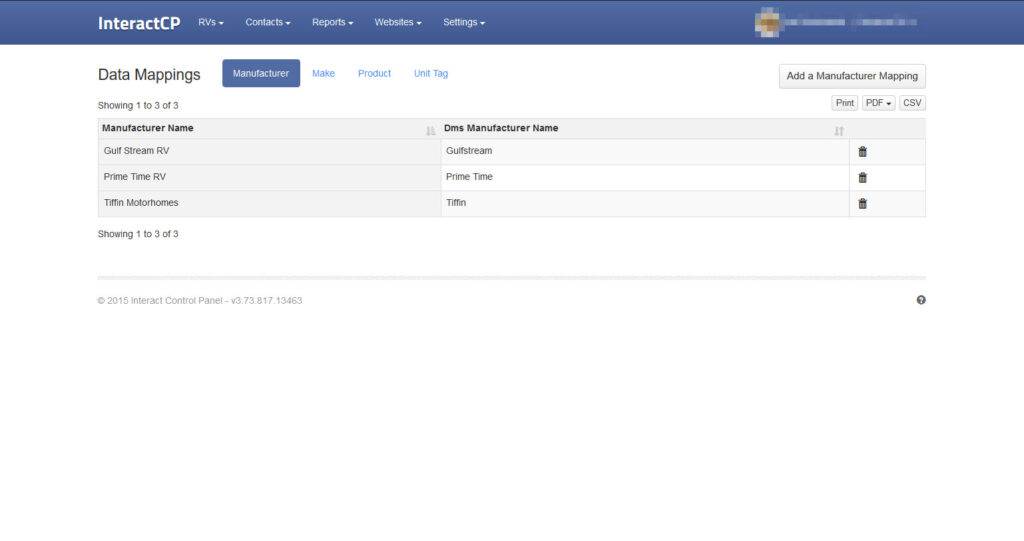Open the Contacts dropdown menu
1024x541 pixels.
(x=268, y=22)
